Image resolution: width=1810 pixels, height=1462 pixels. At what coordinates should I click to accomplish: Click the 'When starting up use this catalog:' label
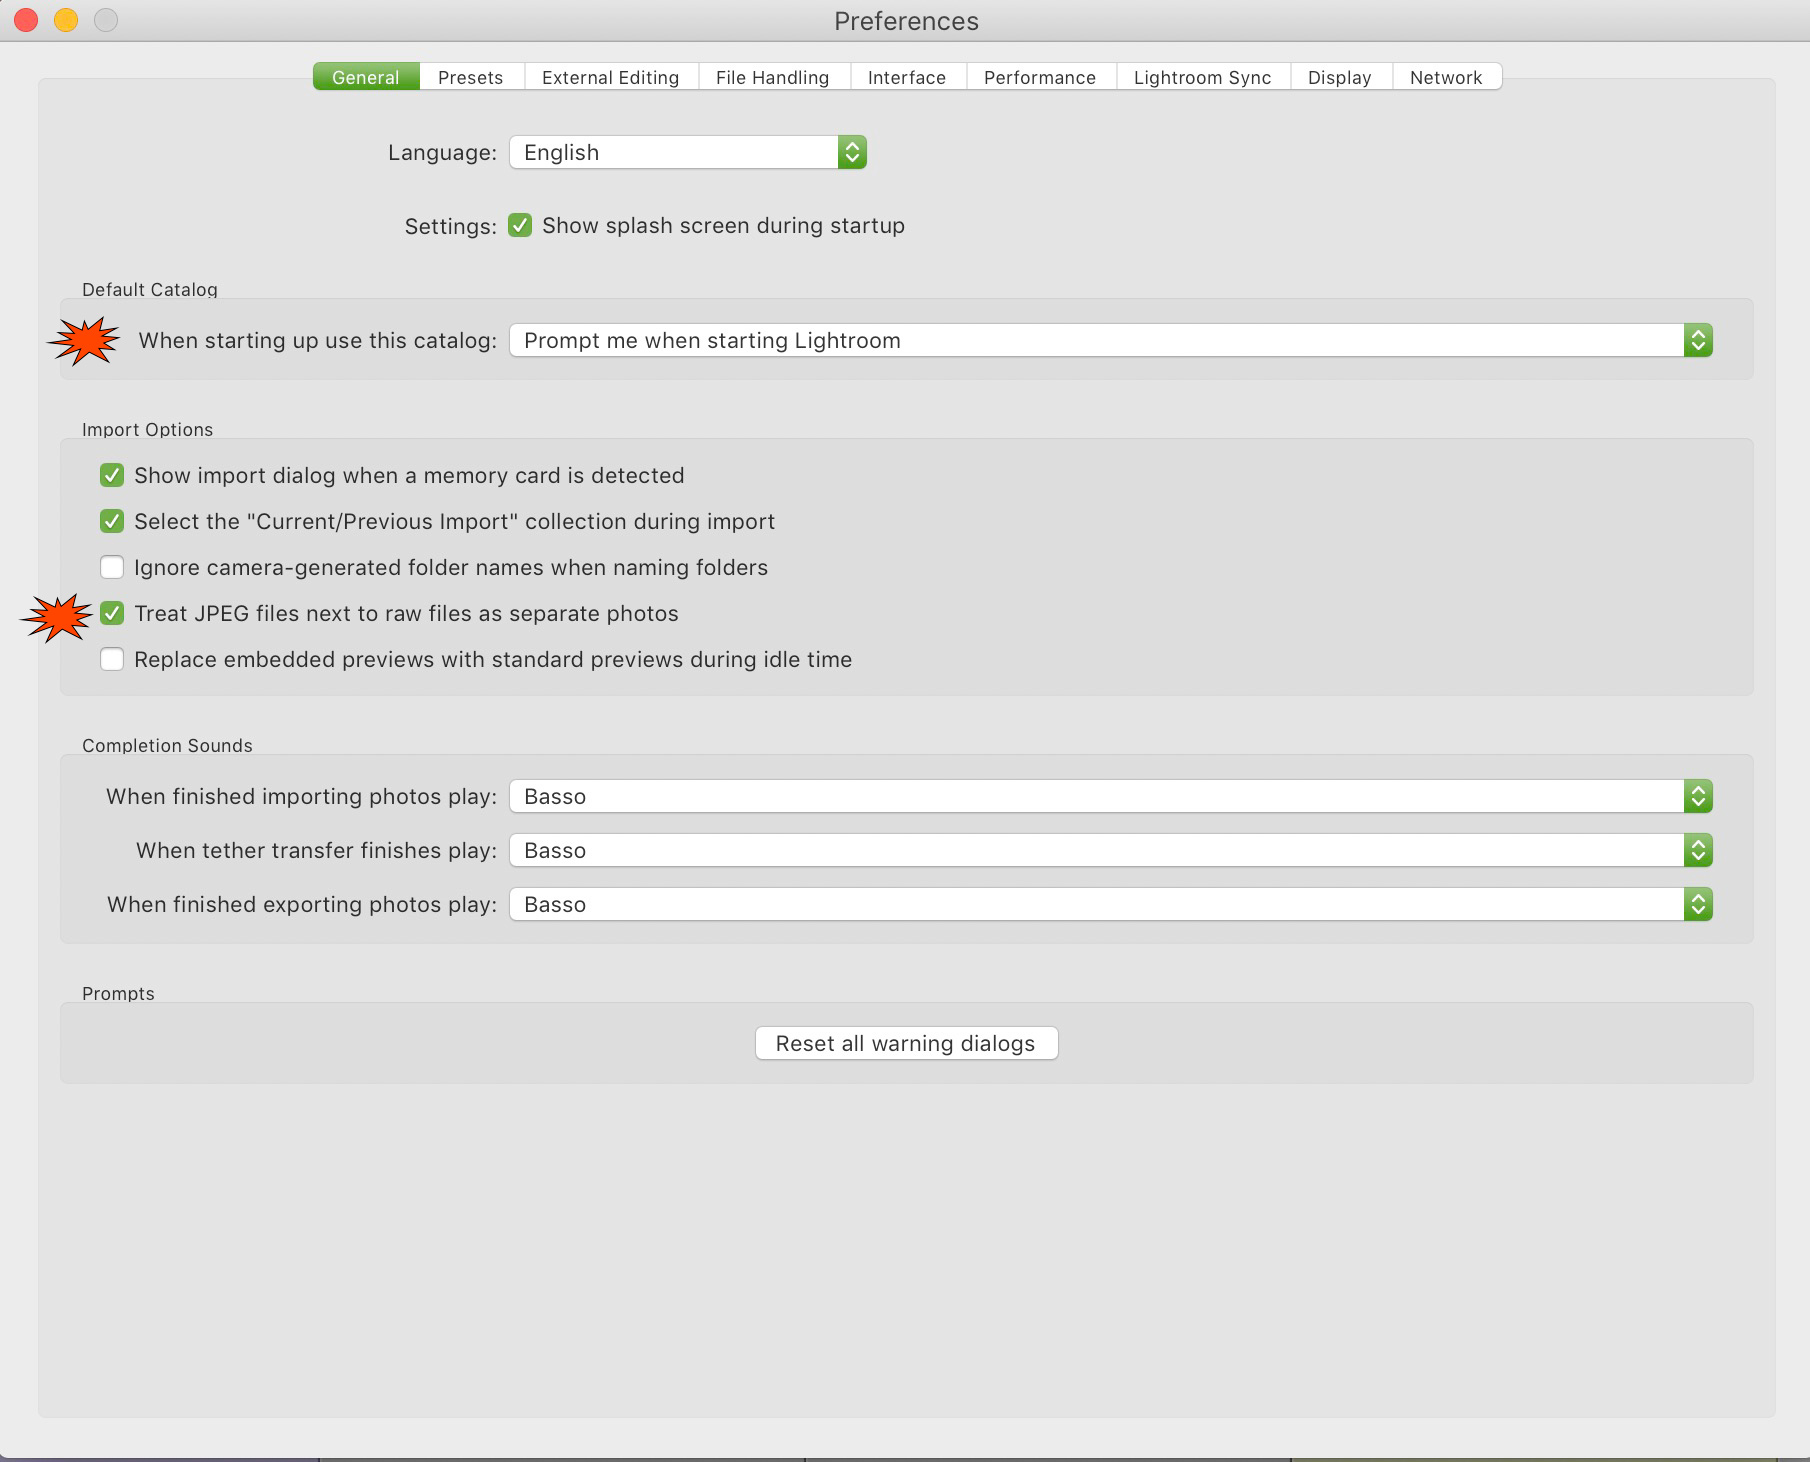(x=318, y=340)
